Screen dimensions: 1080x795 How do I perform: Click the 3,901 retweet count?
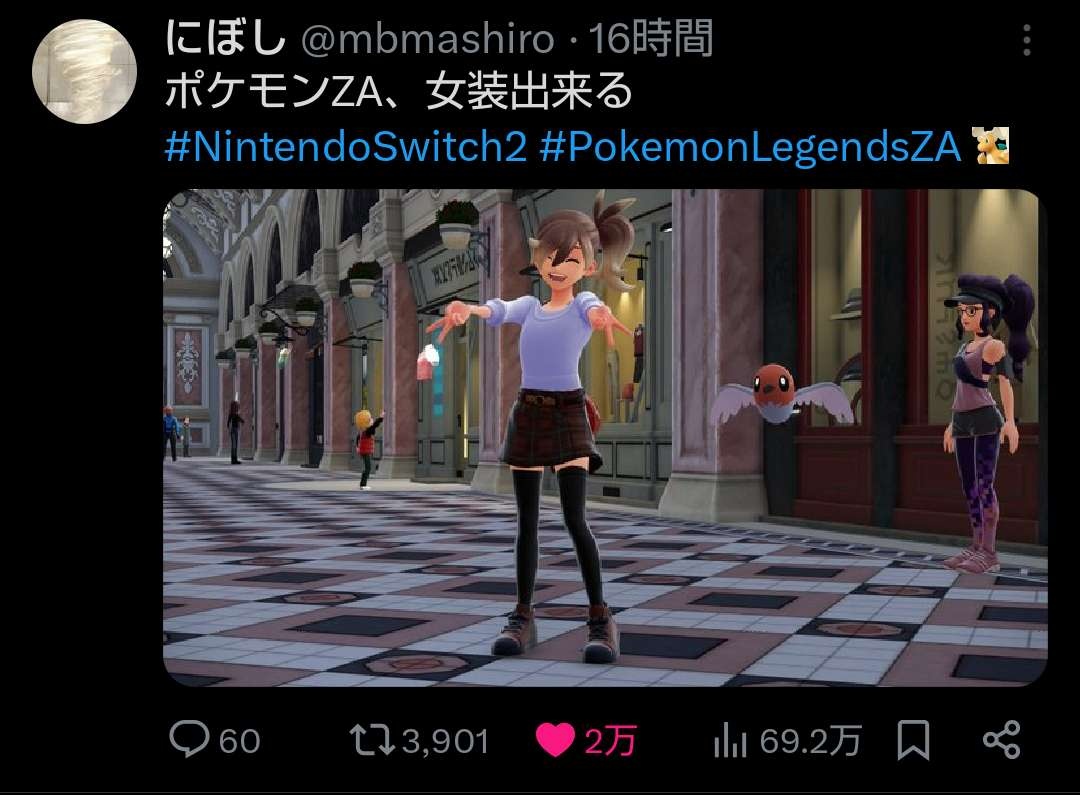(446, 742)
